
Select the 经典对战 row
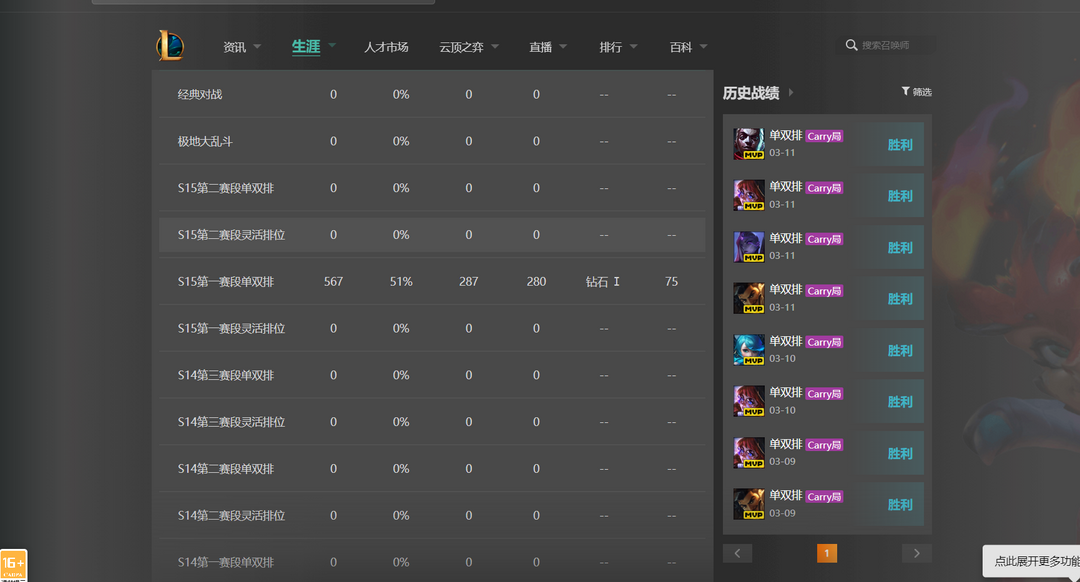pyautogui.click(x=432, y=94)
